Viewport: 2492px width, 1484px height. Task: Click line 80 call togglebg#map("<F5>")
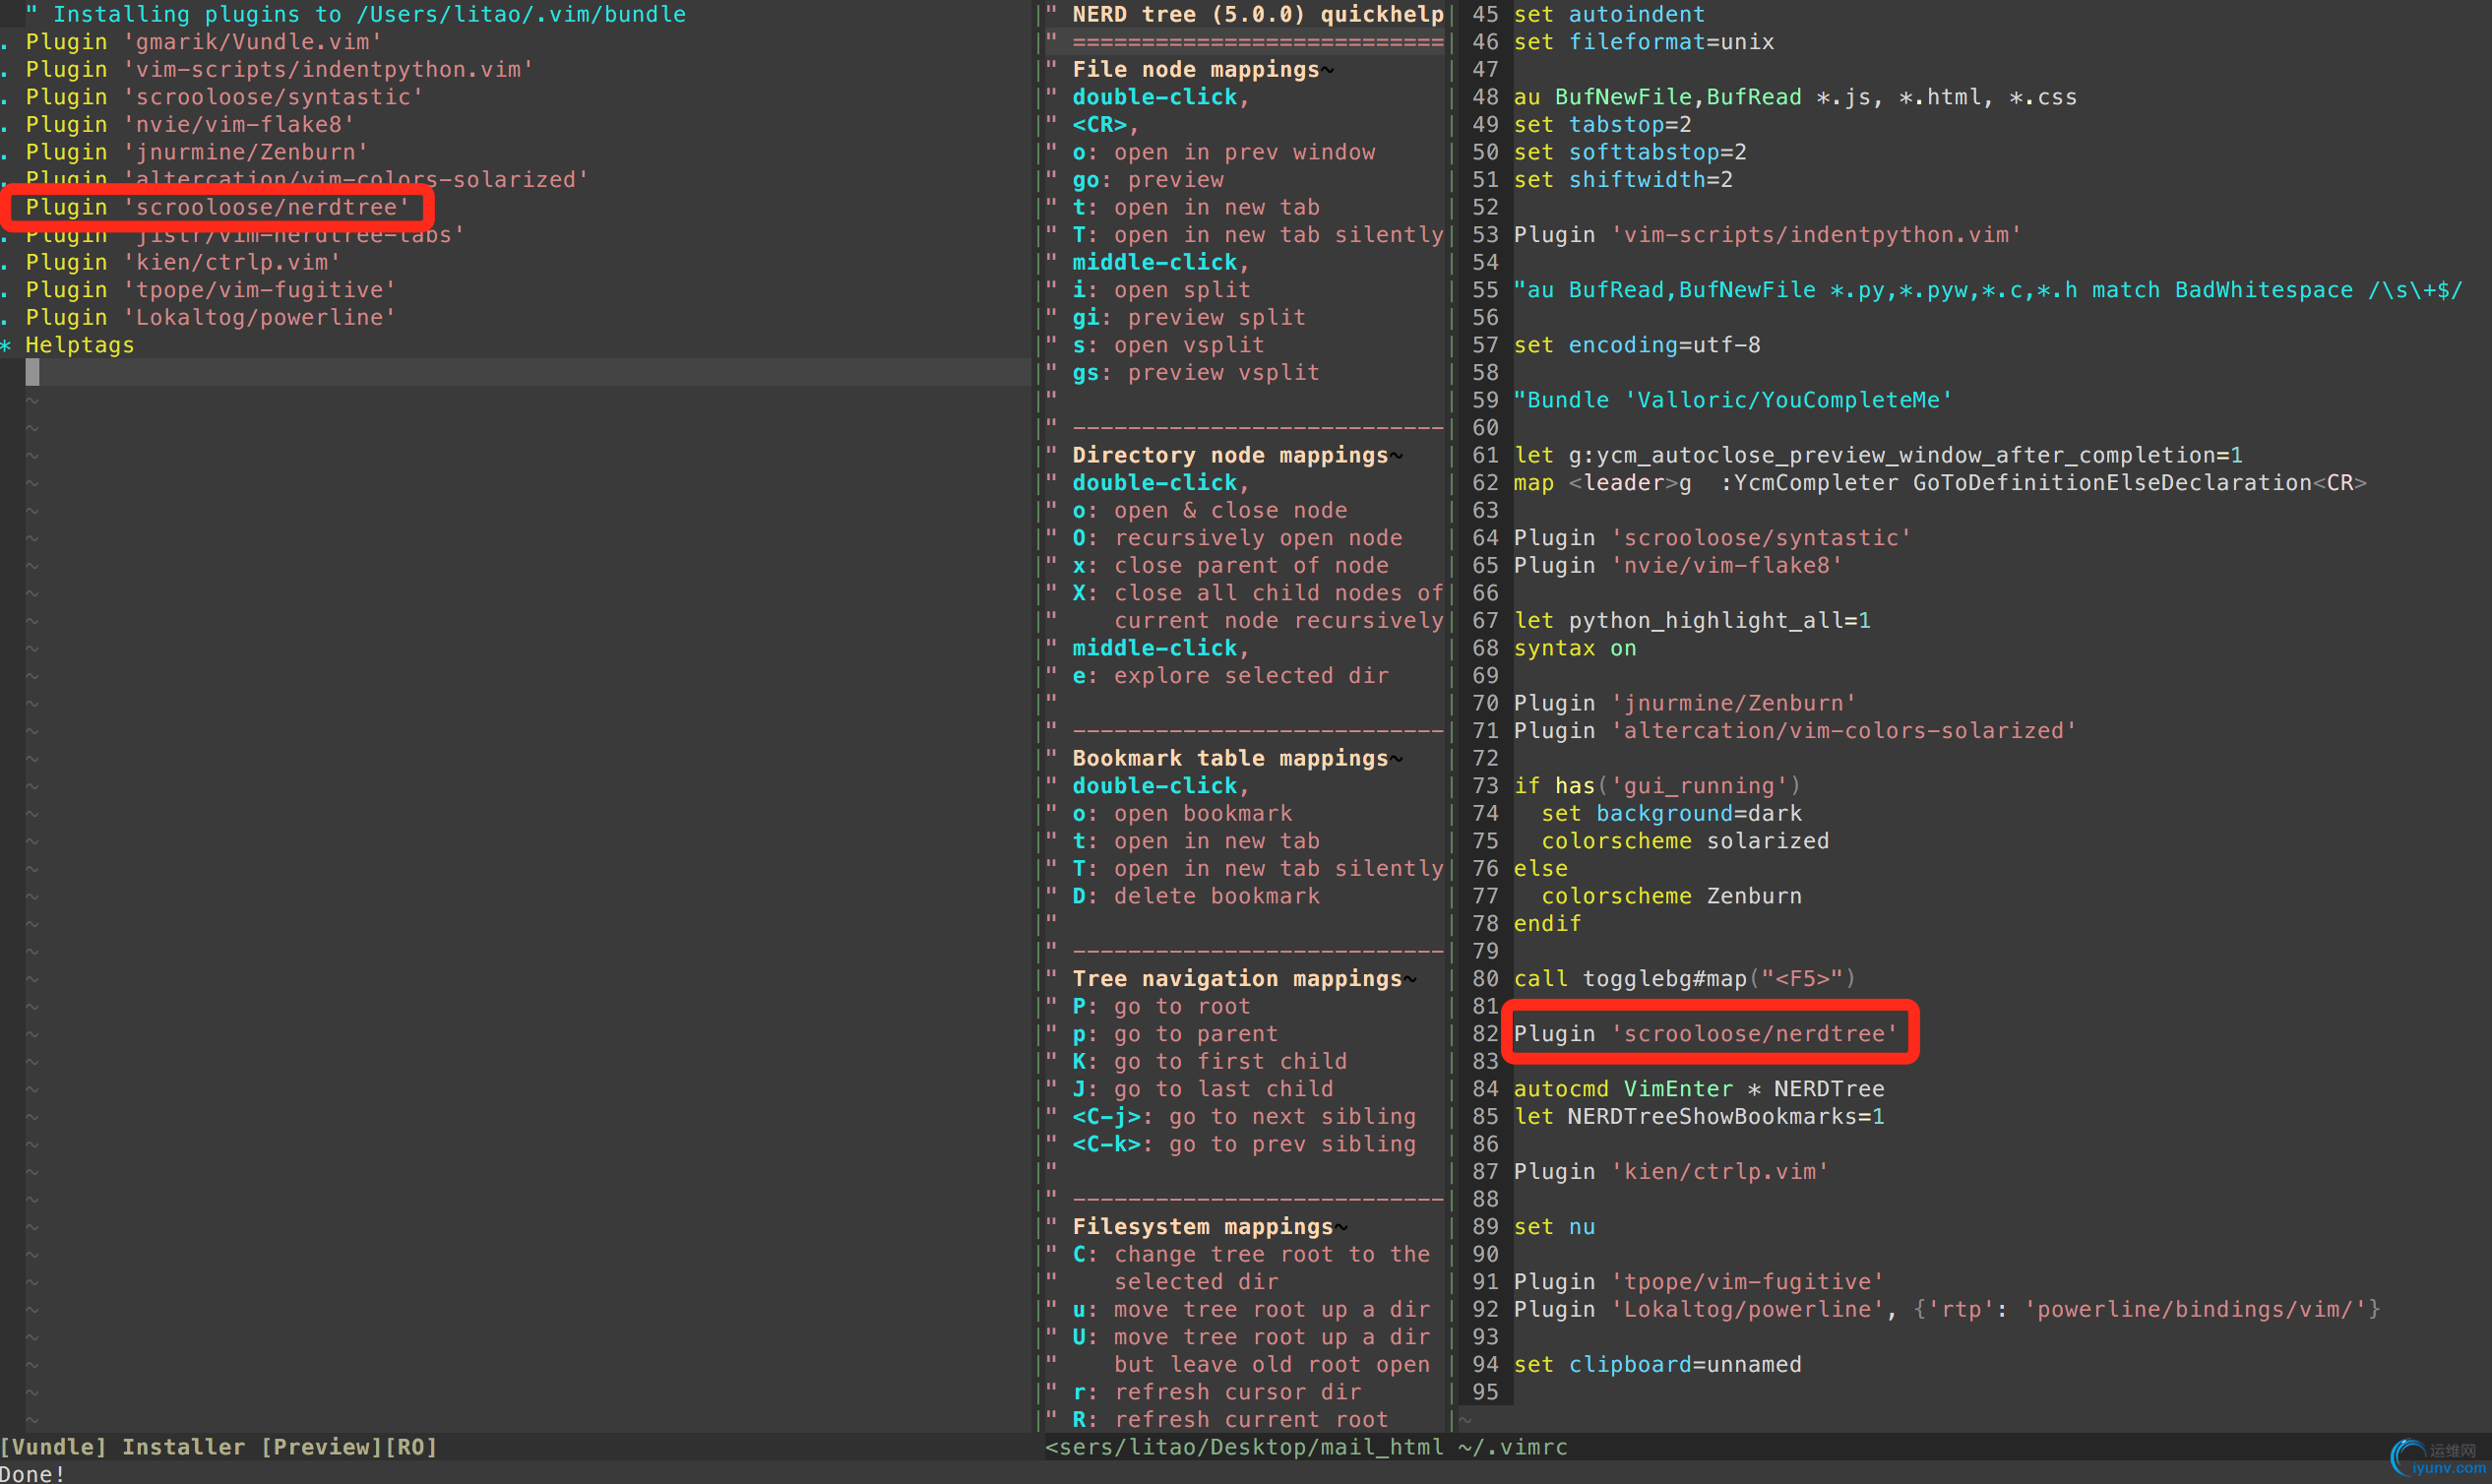(x=1685, y=979)
